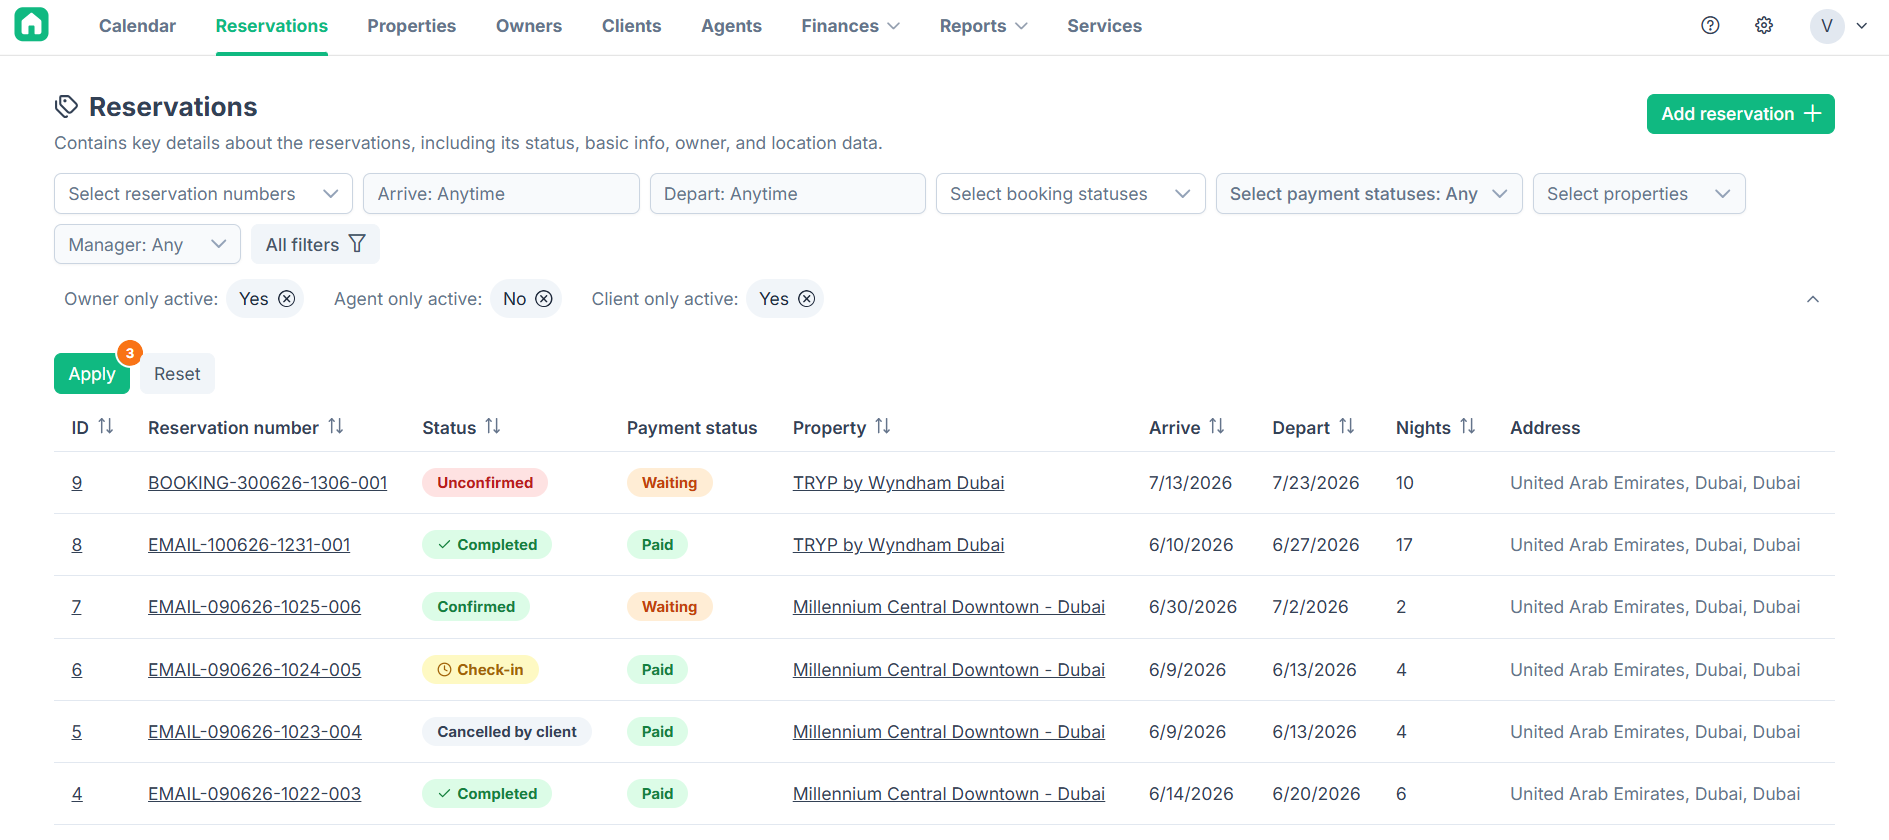
Task: Click the Depart: Anytime date field
Action: (x=787, y=194)
